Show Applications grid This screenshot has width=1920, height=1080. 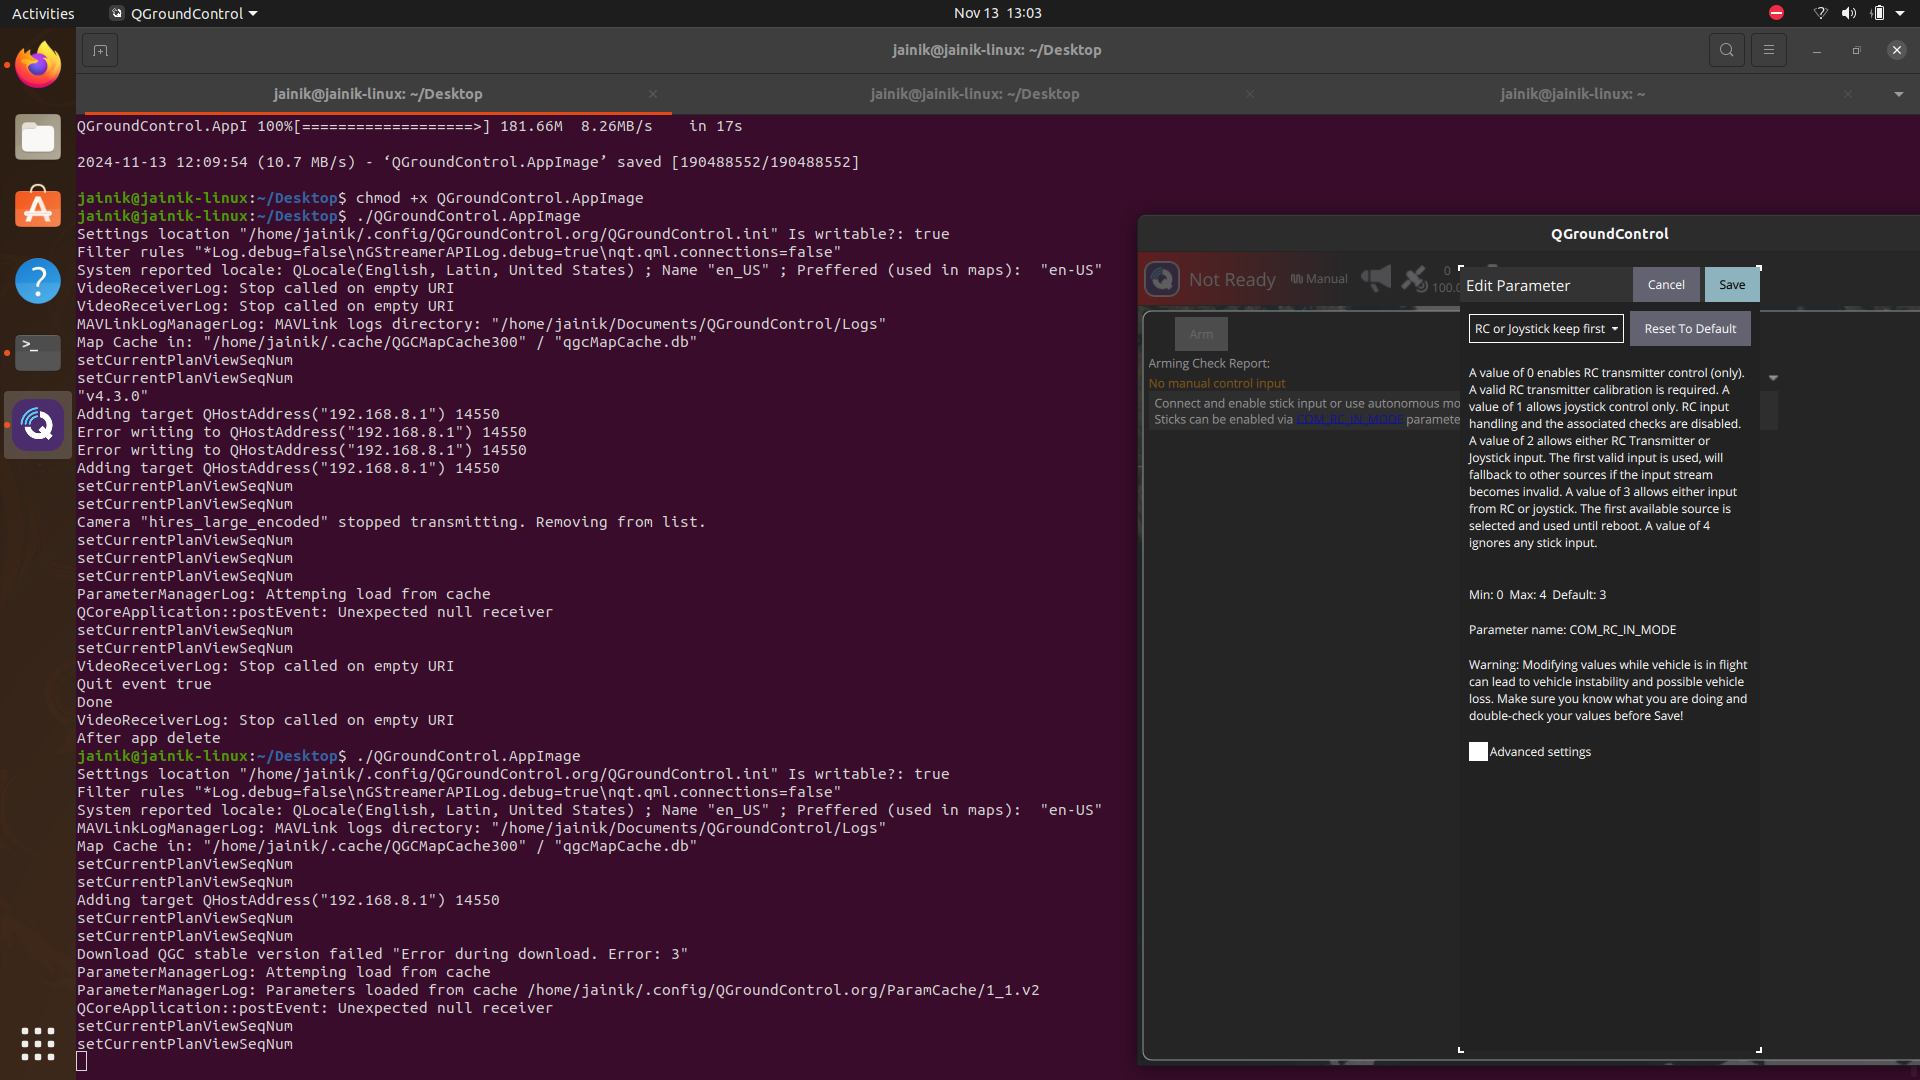tap(38, 1043)
